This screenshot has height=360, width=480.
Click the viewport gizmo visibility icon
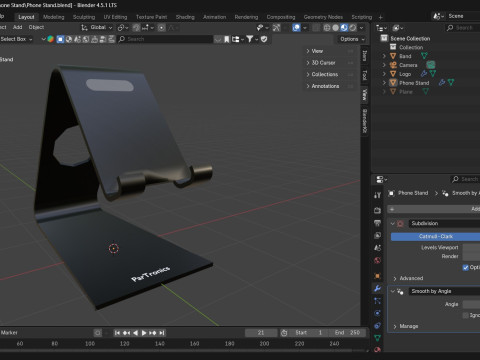(276, 28)
